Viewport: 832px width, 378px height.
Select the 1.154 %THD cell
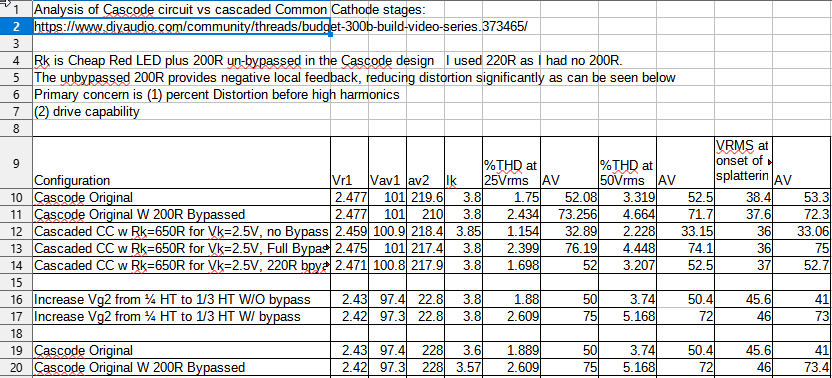click(512, 231)
